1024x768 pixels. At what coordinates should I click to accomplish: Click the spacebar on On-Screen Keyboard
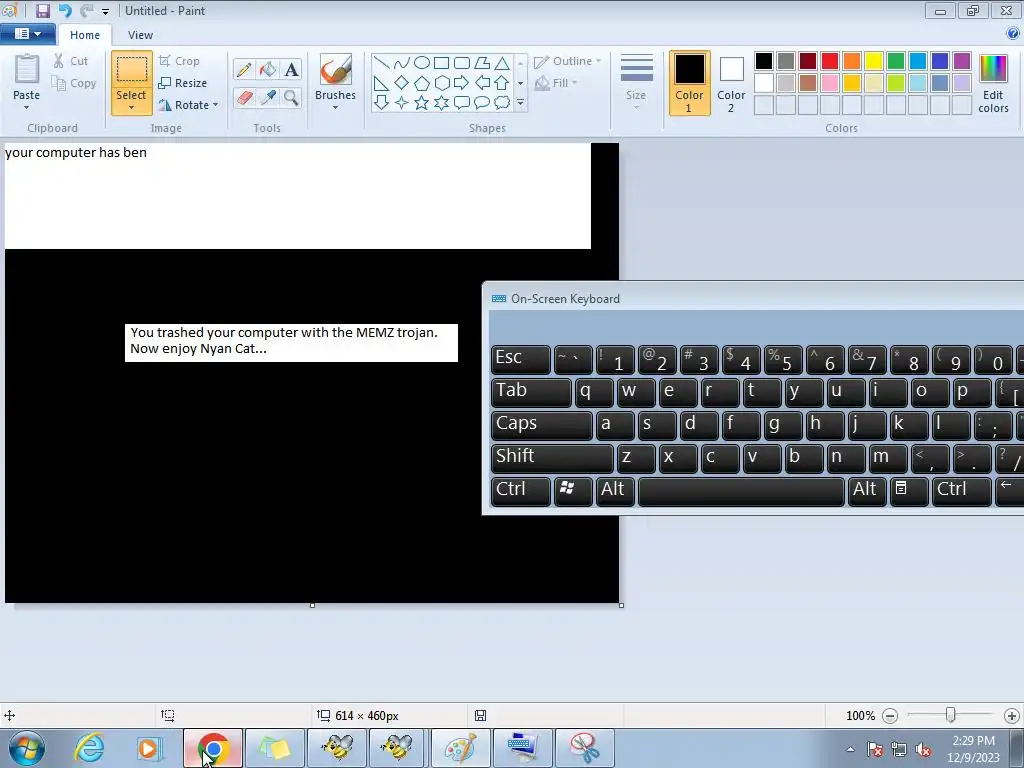[x=741, y=491]
